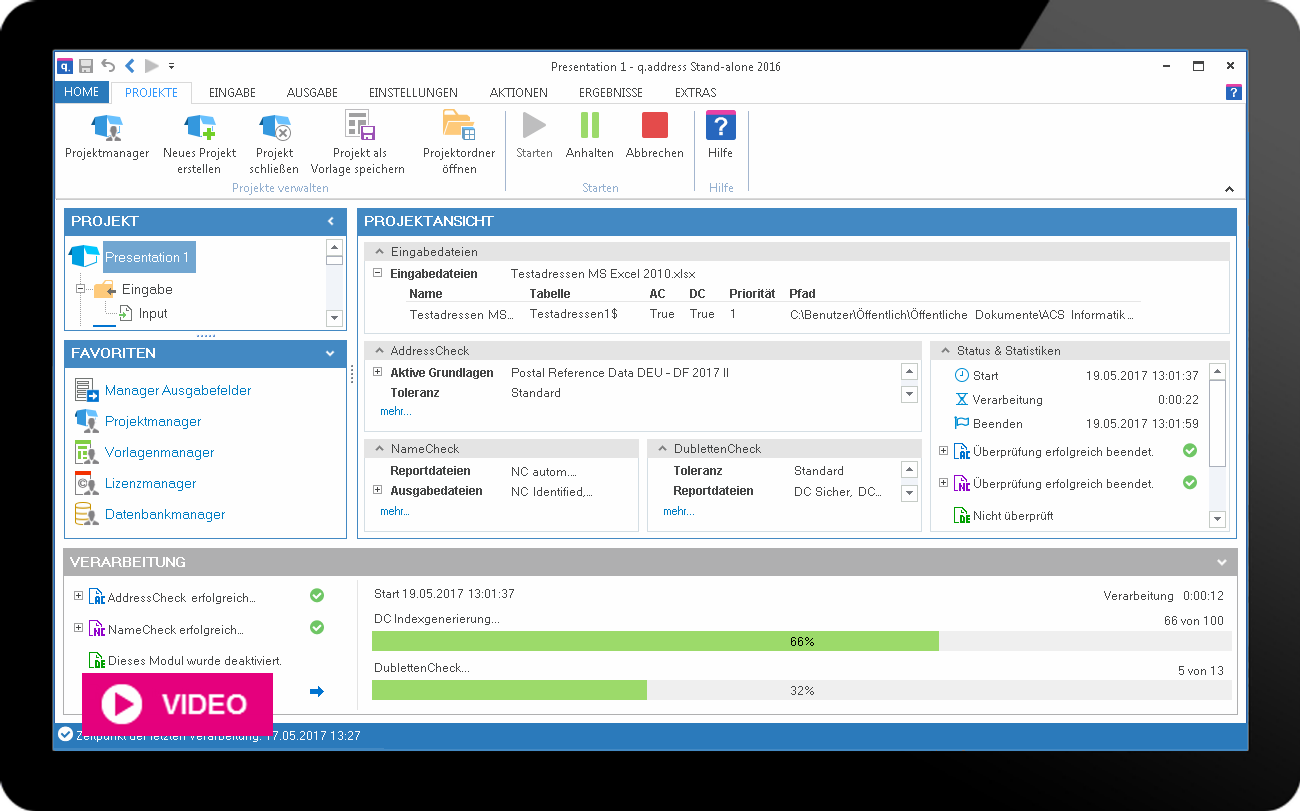Switch to the HOME tab

[x=82, y=92]
